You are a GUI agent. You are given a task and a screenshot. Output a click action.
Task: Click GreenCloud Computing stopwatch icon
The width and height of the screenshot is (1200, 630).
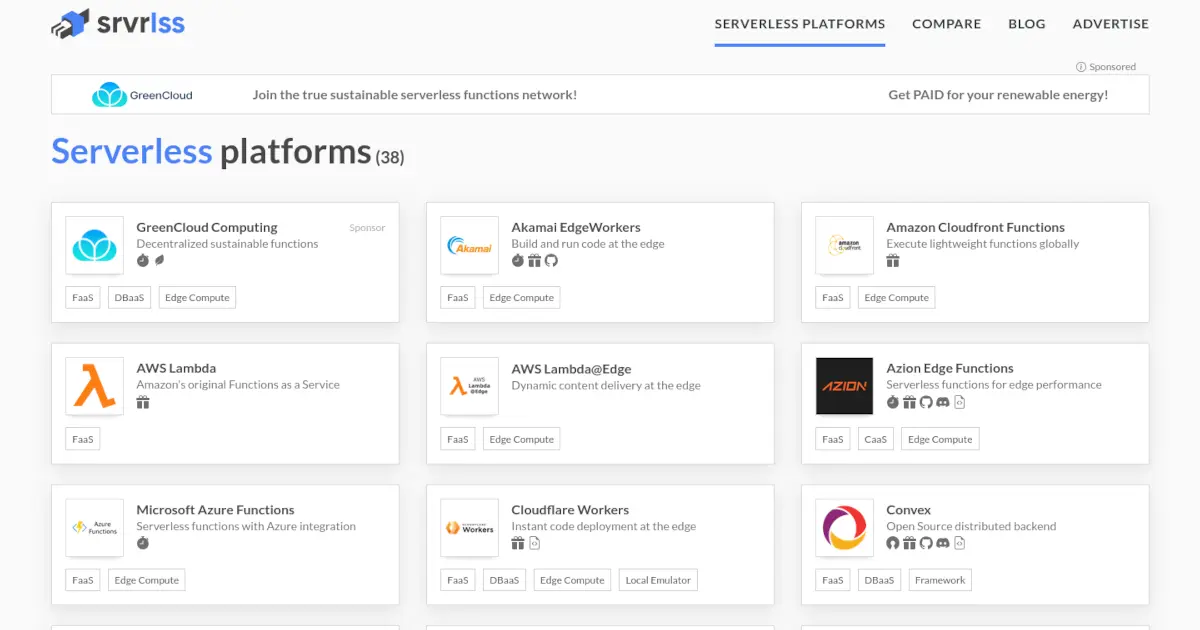click(142, 261)
